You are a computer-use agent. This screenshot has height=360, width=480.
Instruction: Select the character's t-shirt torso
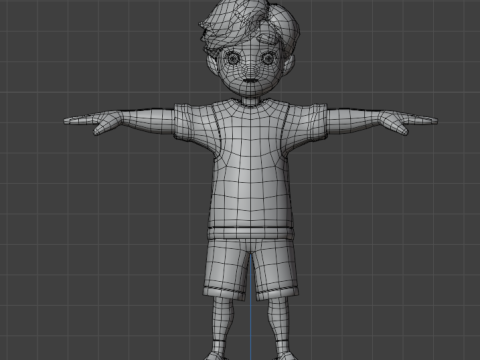pos(251,170)
